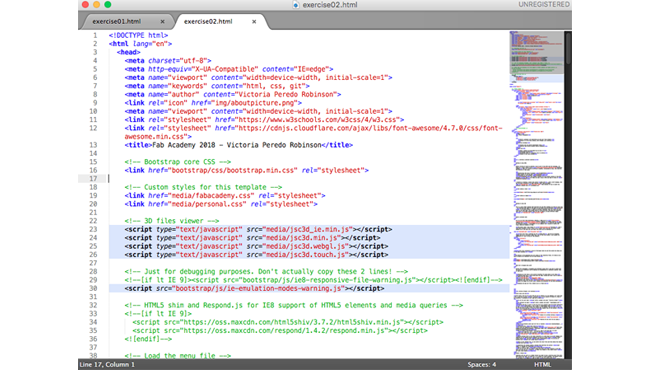Switch to the exercise01.html tab
The width and height of the screenshot is (650, 370).
[x=116, y=22]
